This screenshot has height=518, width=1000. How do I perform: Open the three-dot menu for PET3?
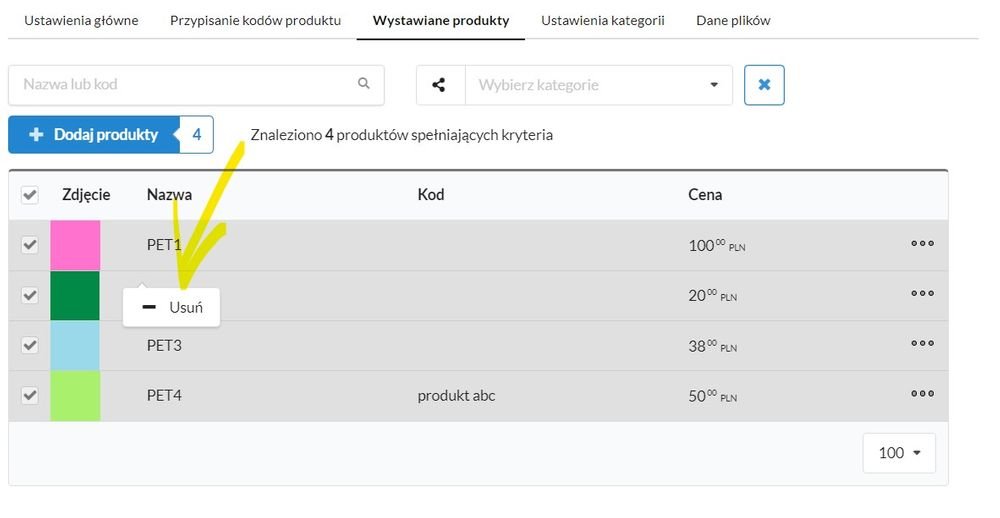pyautogui.click(x=922, y=343)
